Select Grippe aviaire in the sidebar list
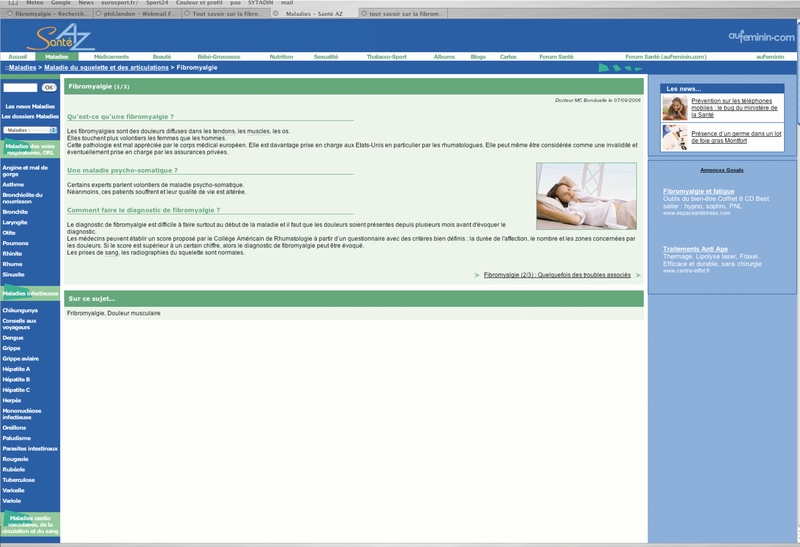 pos(22,358)
